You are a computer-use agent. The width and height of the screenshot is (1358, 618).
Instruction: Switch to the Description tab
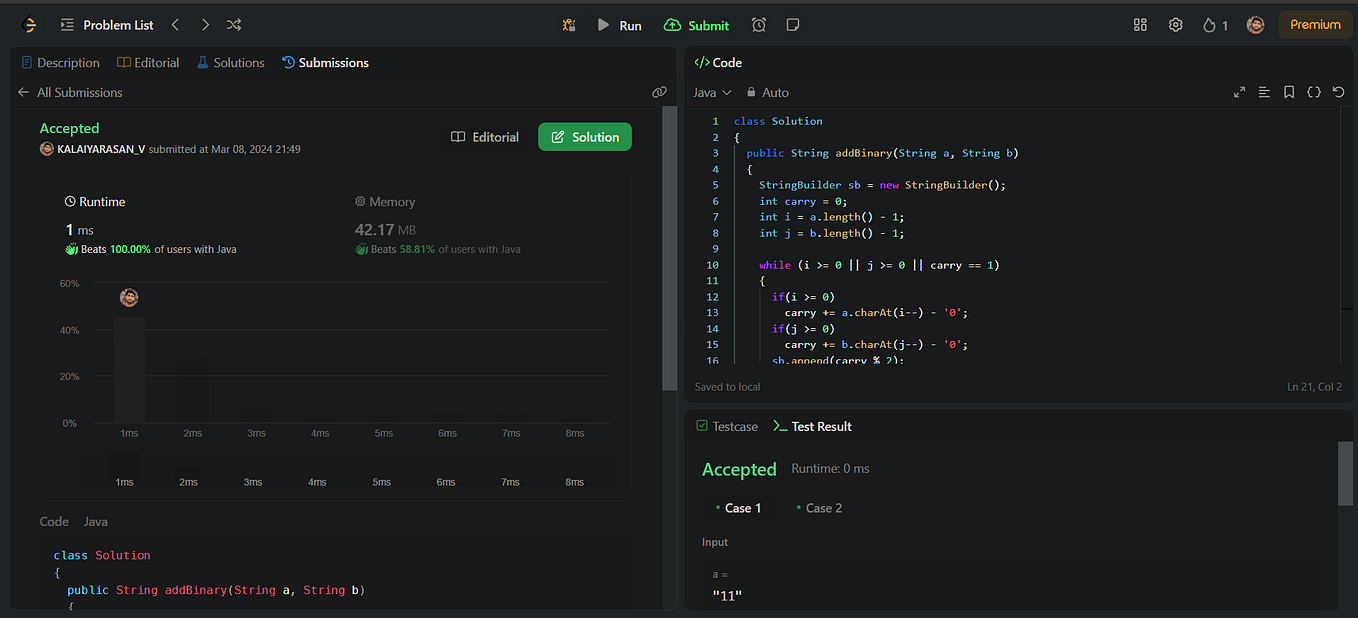61,62
